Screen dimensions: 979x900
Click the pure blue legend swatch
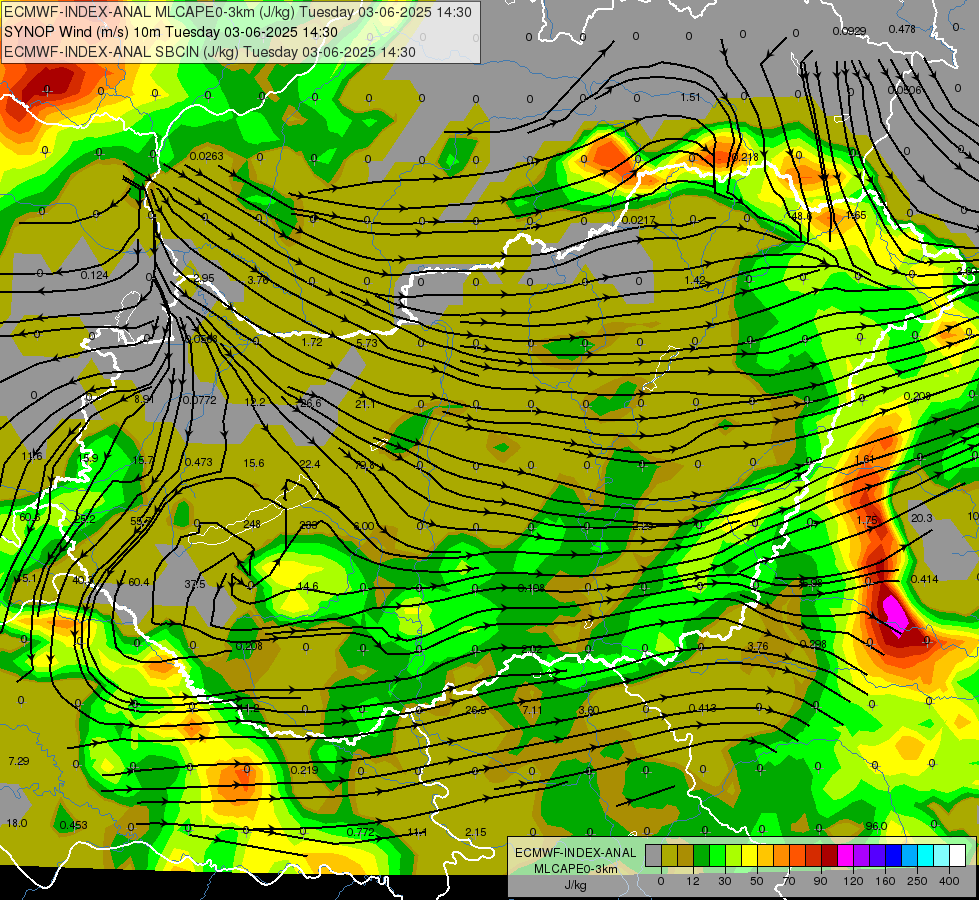click(893, 855)
